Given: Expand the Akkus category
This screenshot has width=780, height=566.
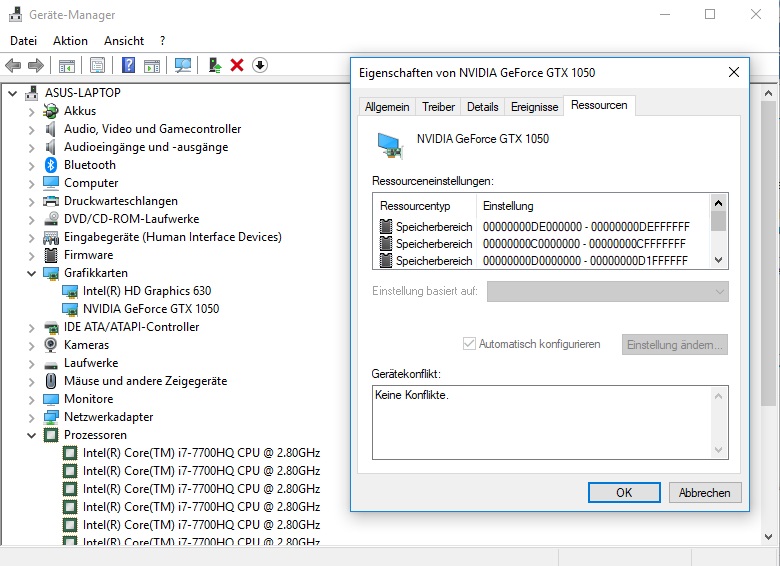Looking at the screenshot, I should pyautogui.click(x=31, y=111).
